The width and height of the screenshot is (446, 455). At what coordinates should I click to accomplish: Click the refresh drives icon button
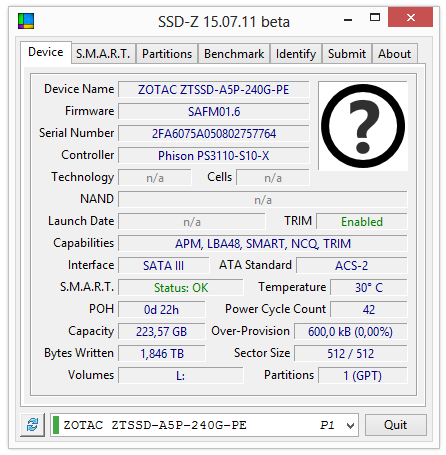pyautogui.click(x=32, y=425)
